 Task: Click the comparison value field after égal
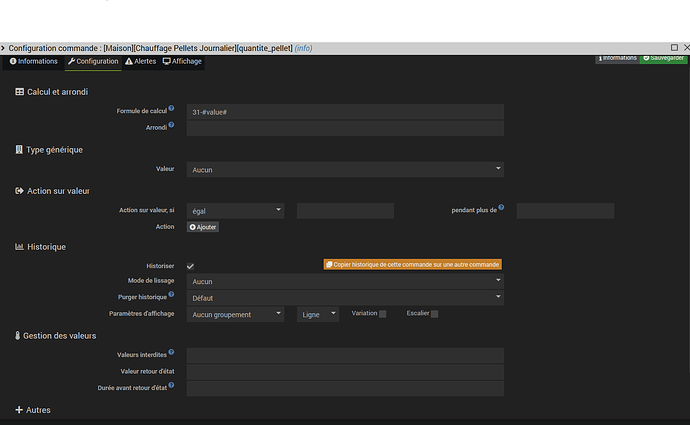[x=345, y=211]
